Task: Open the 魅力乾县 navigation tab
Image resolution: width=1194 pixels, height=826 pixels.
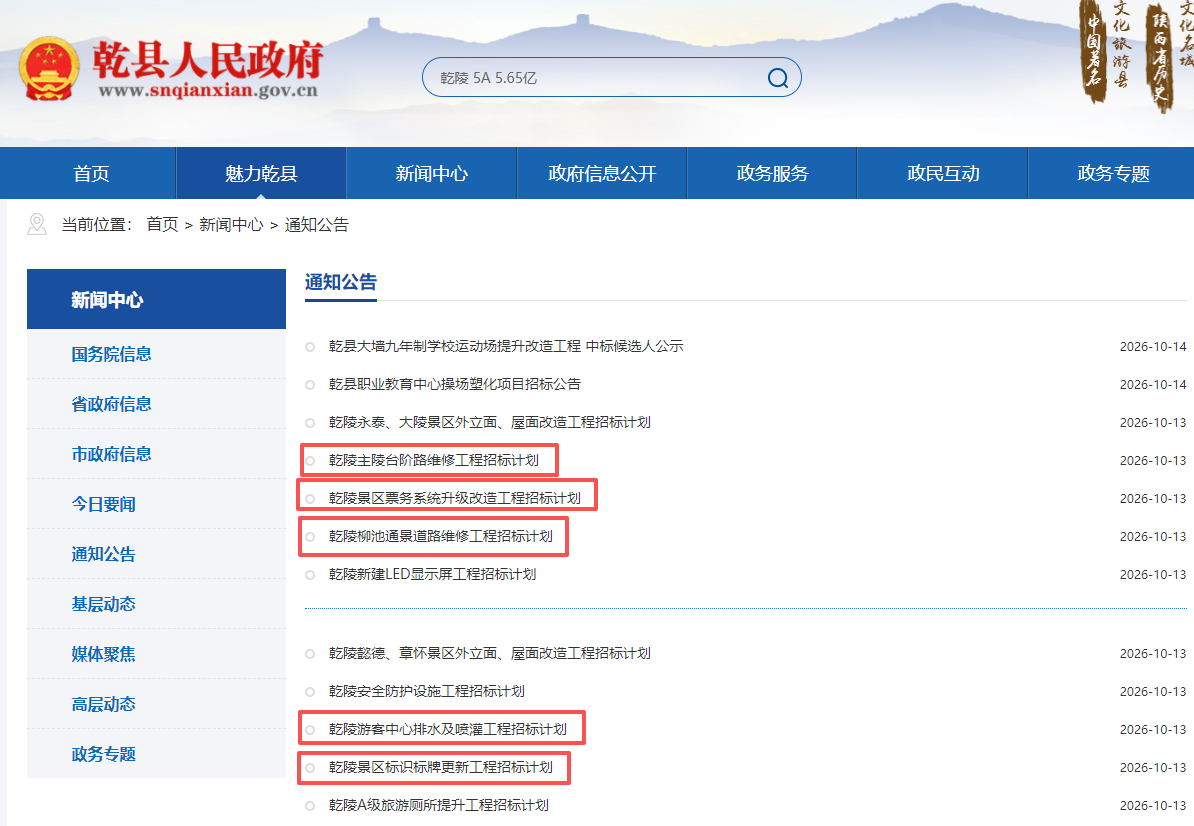Action: [261, 174]
